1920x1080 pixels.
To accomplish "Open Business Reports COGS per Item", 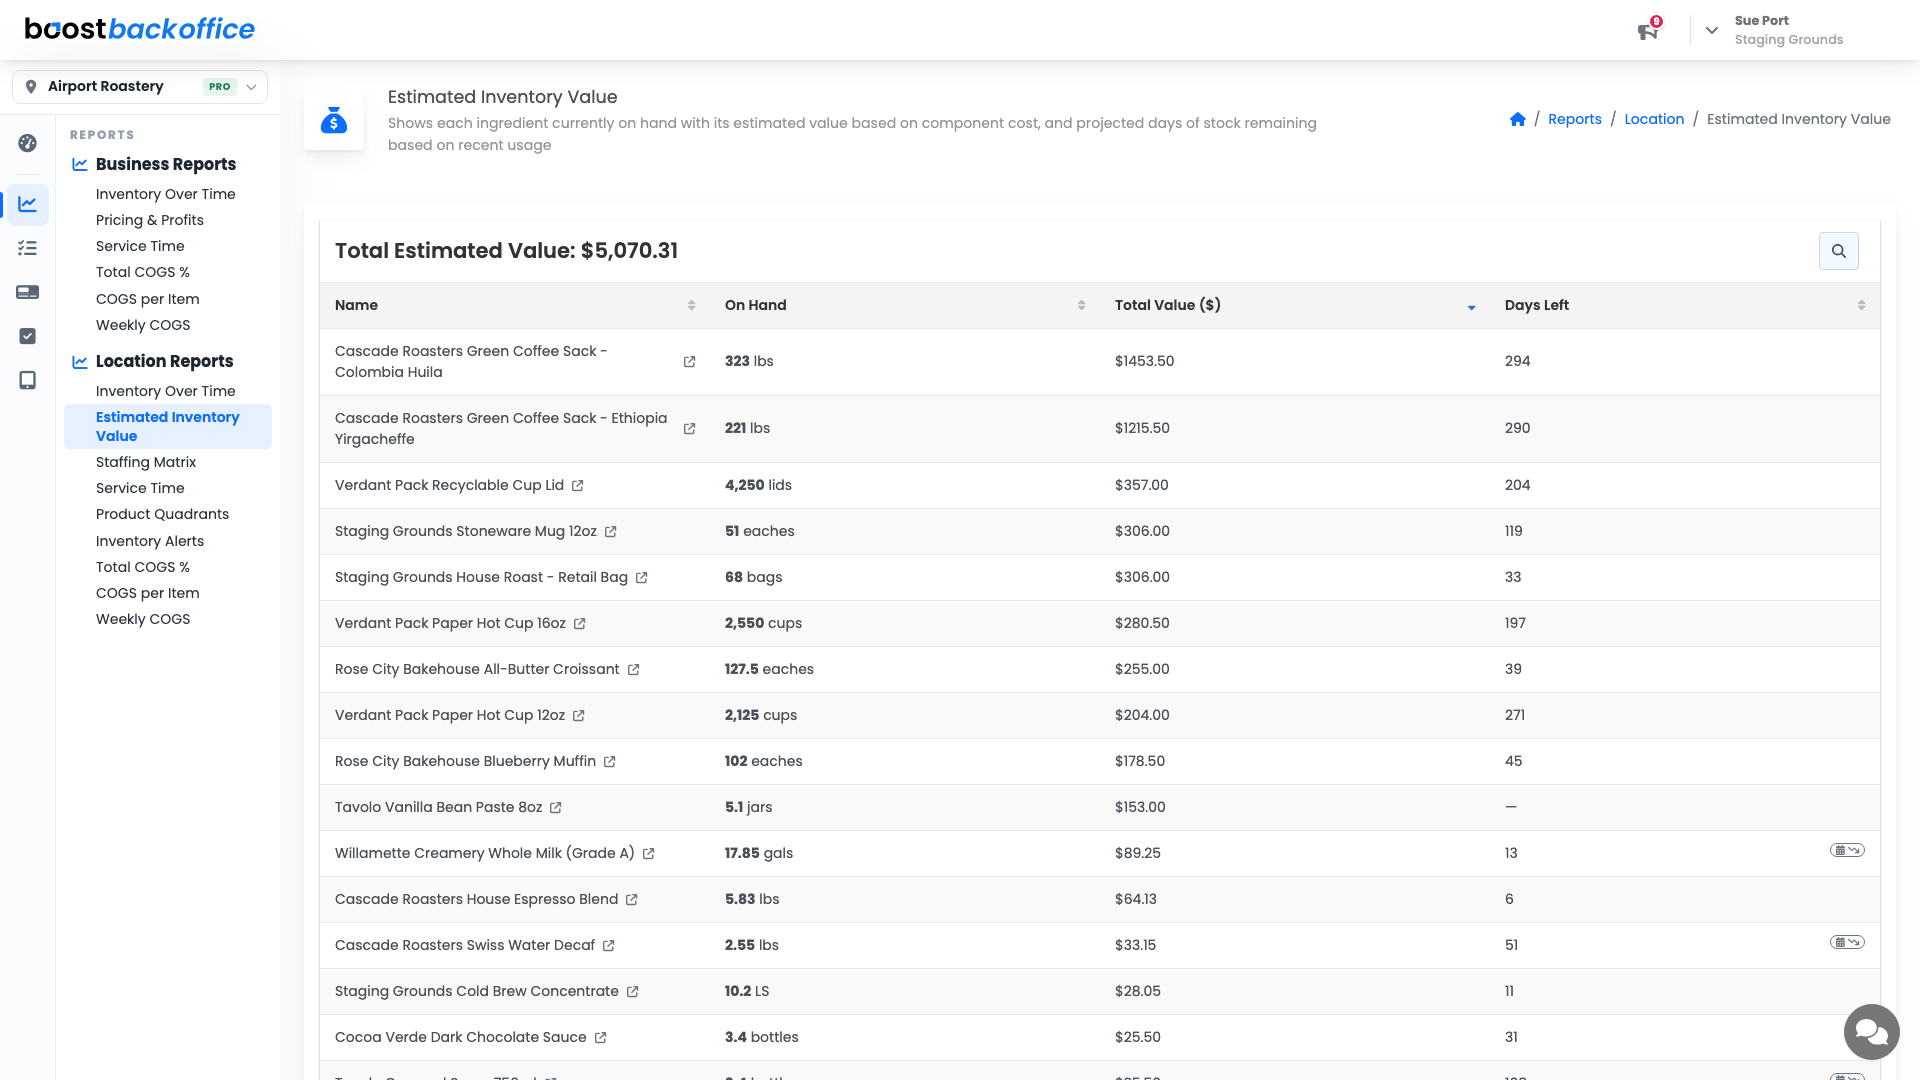I will (148, 299).
